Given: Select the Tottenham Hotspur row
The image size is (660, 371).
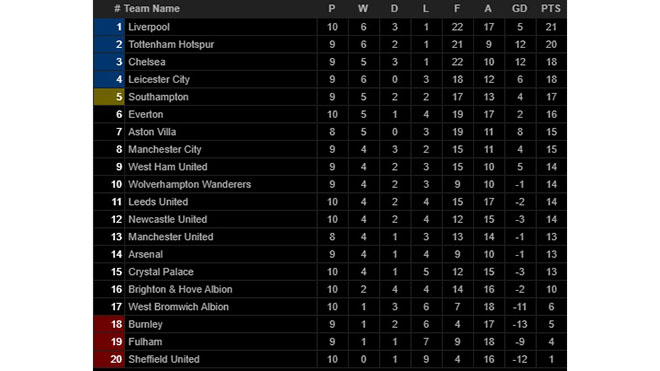Looking at the screenshot, I should 330,45.
